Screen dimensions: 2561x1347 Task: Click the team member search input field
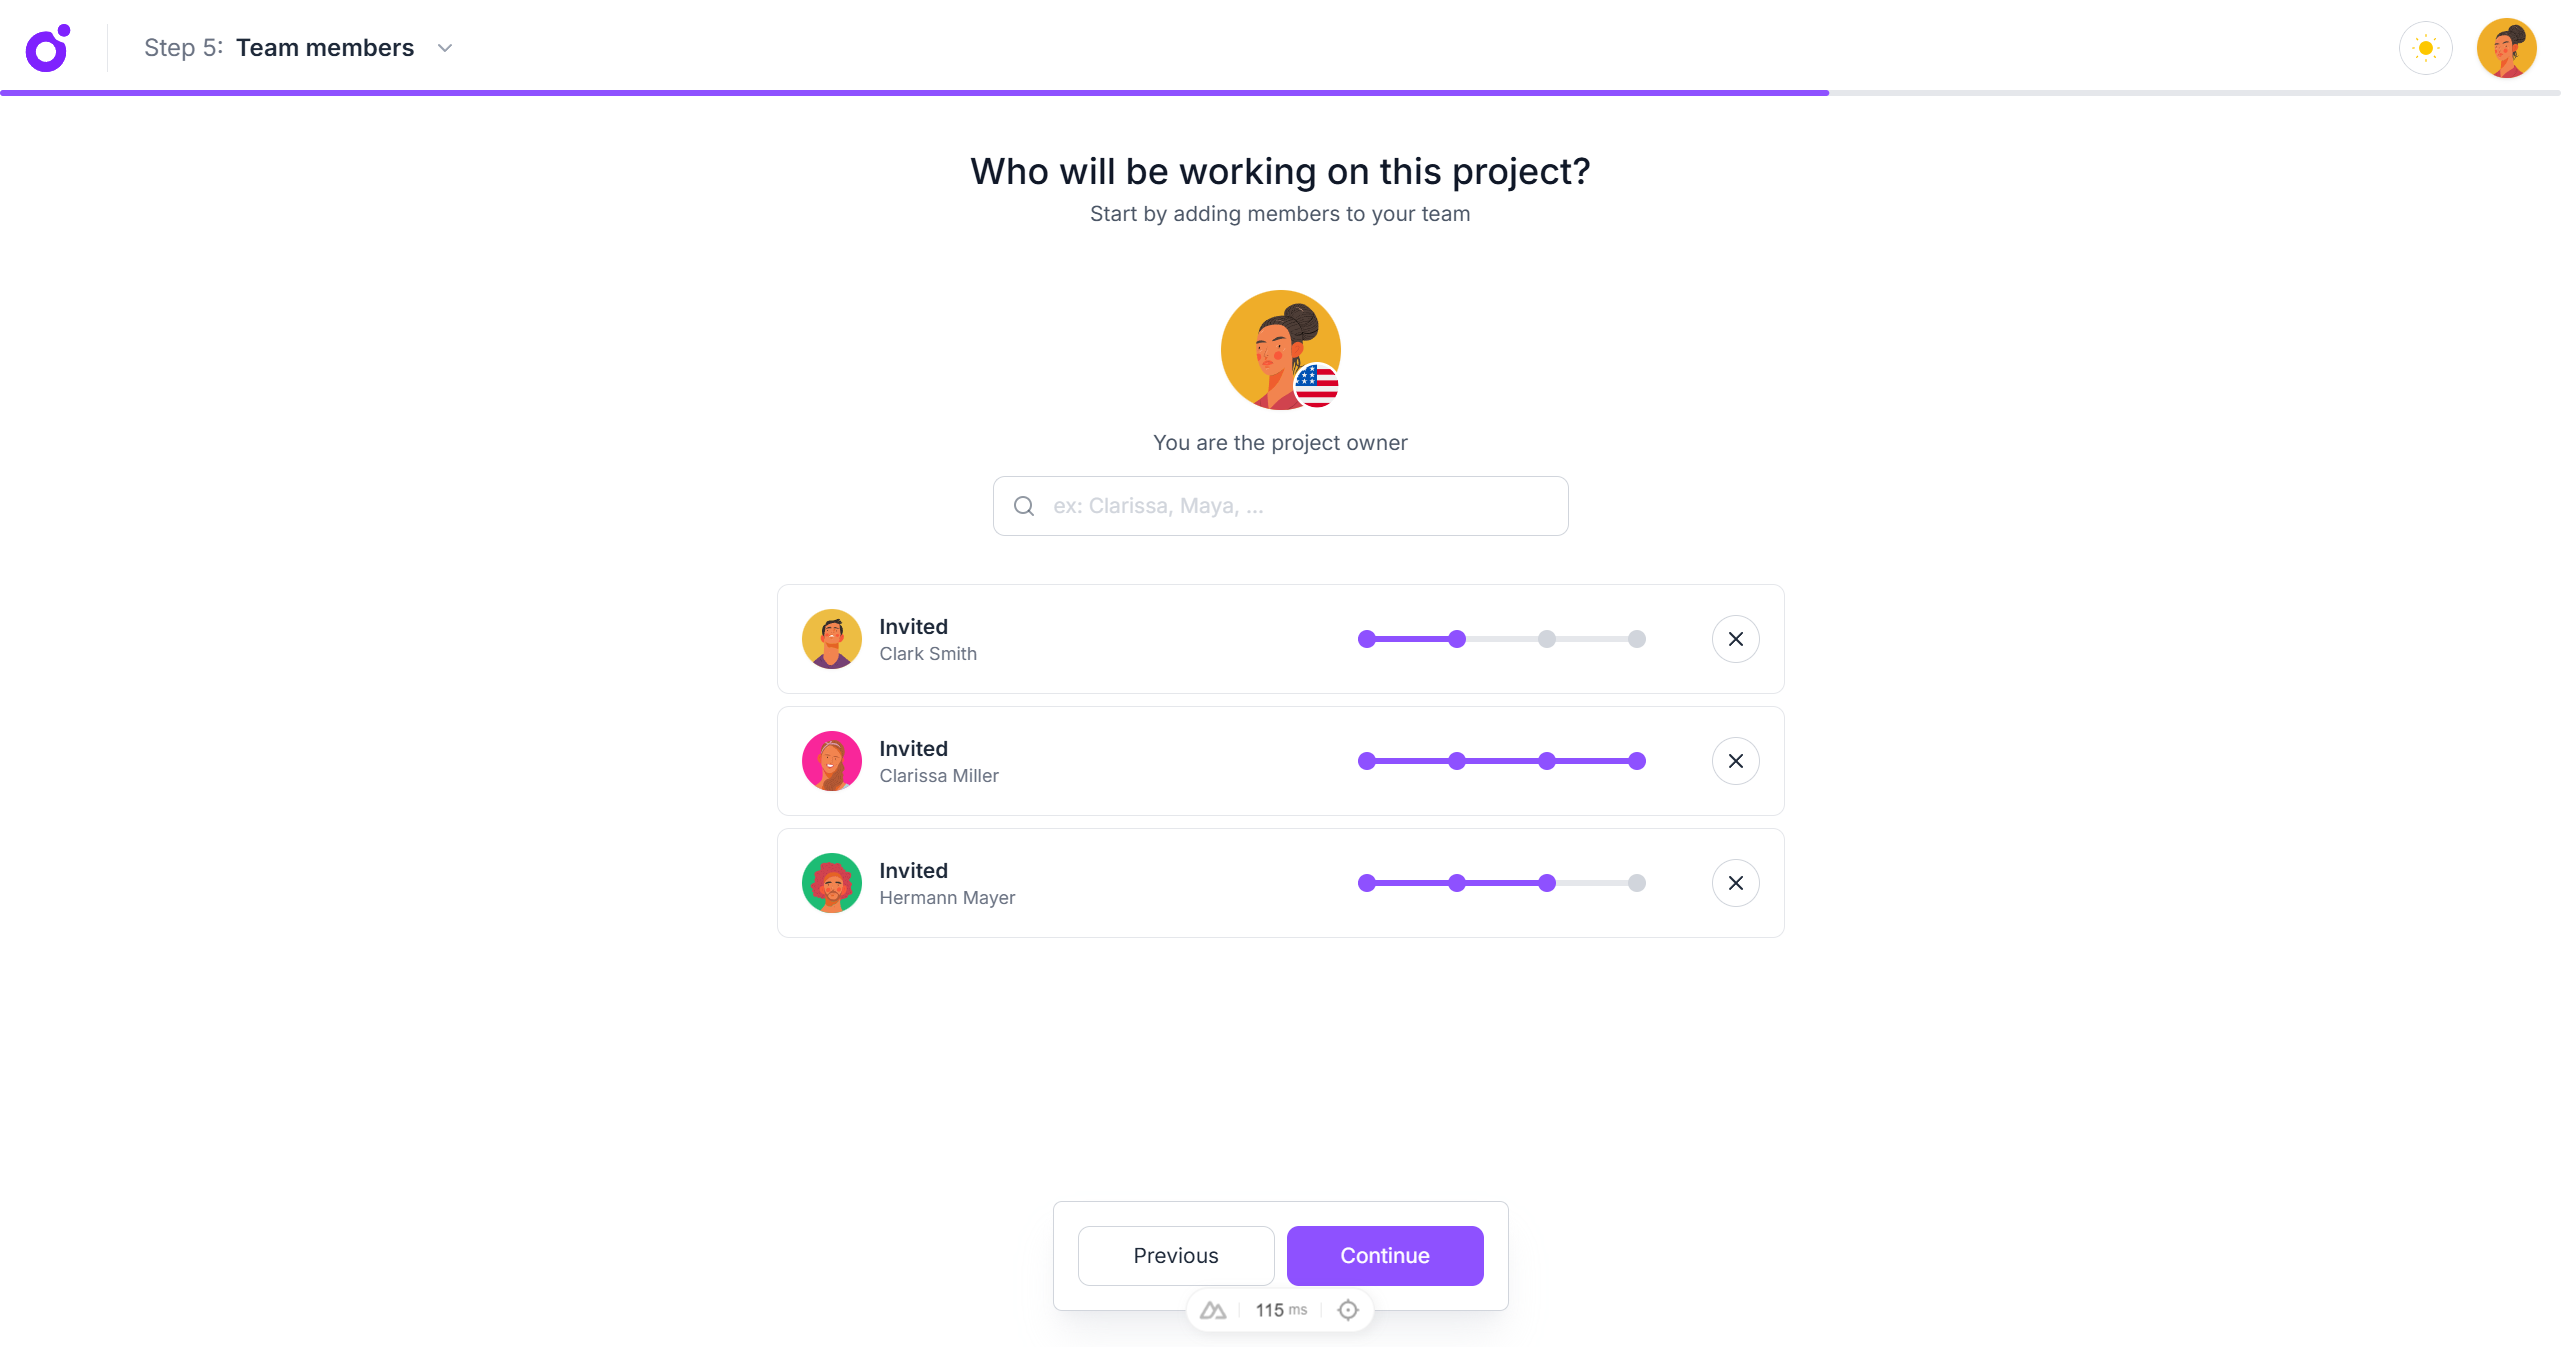coord(1280,505)
